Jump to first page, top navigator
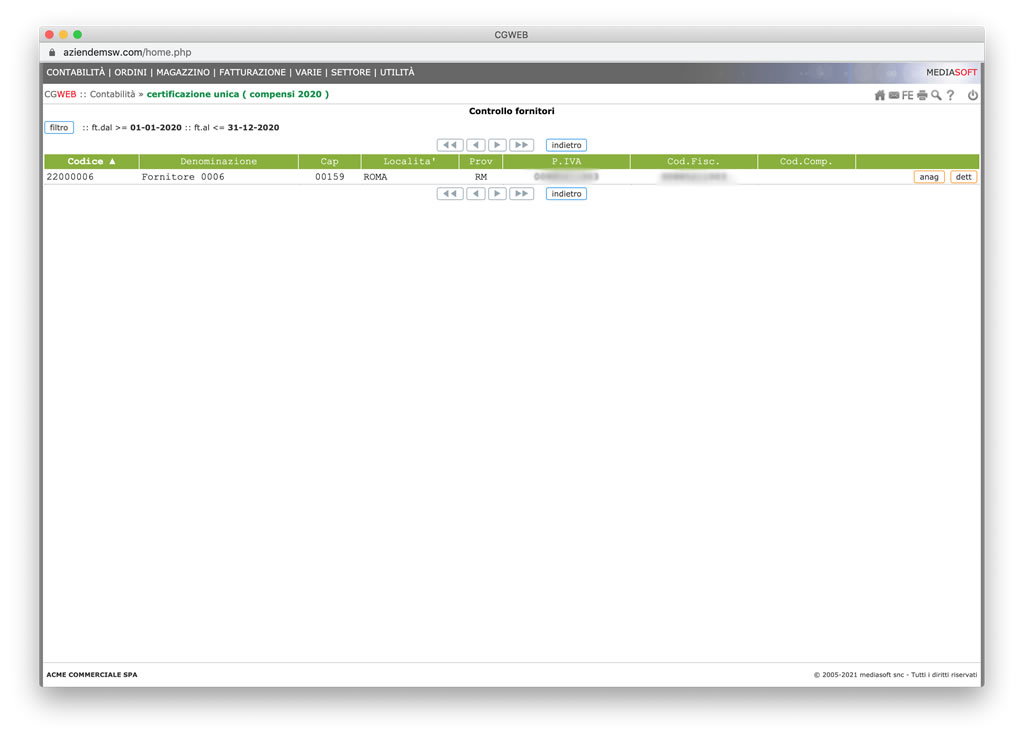Image resolution: width=1024 pixels, height=739 pixels. (x=450, y=145)
